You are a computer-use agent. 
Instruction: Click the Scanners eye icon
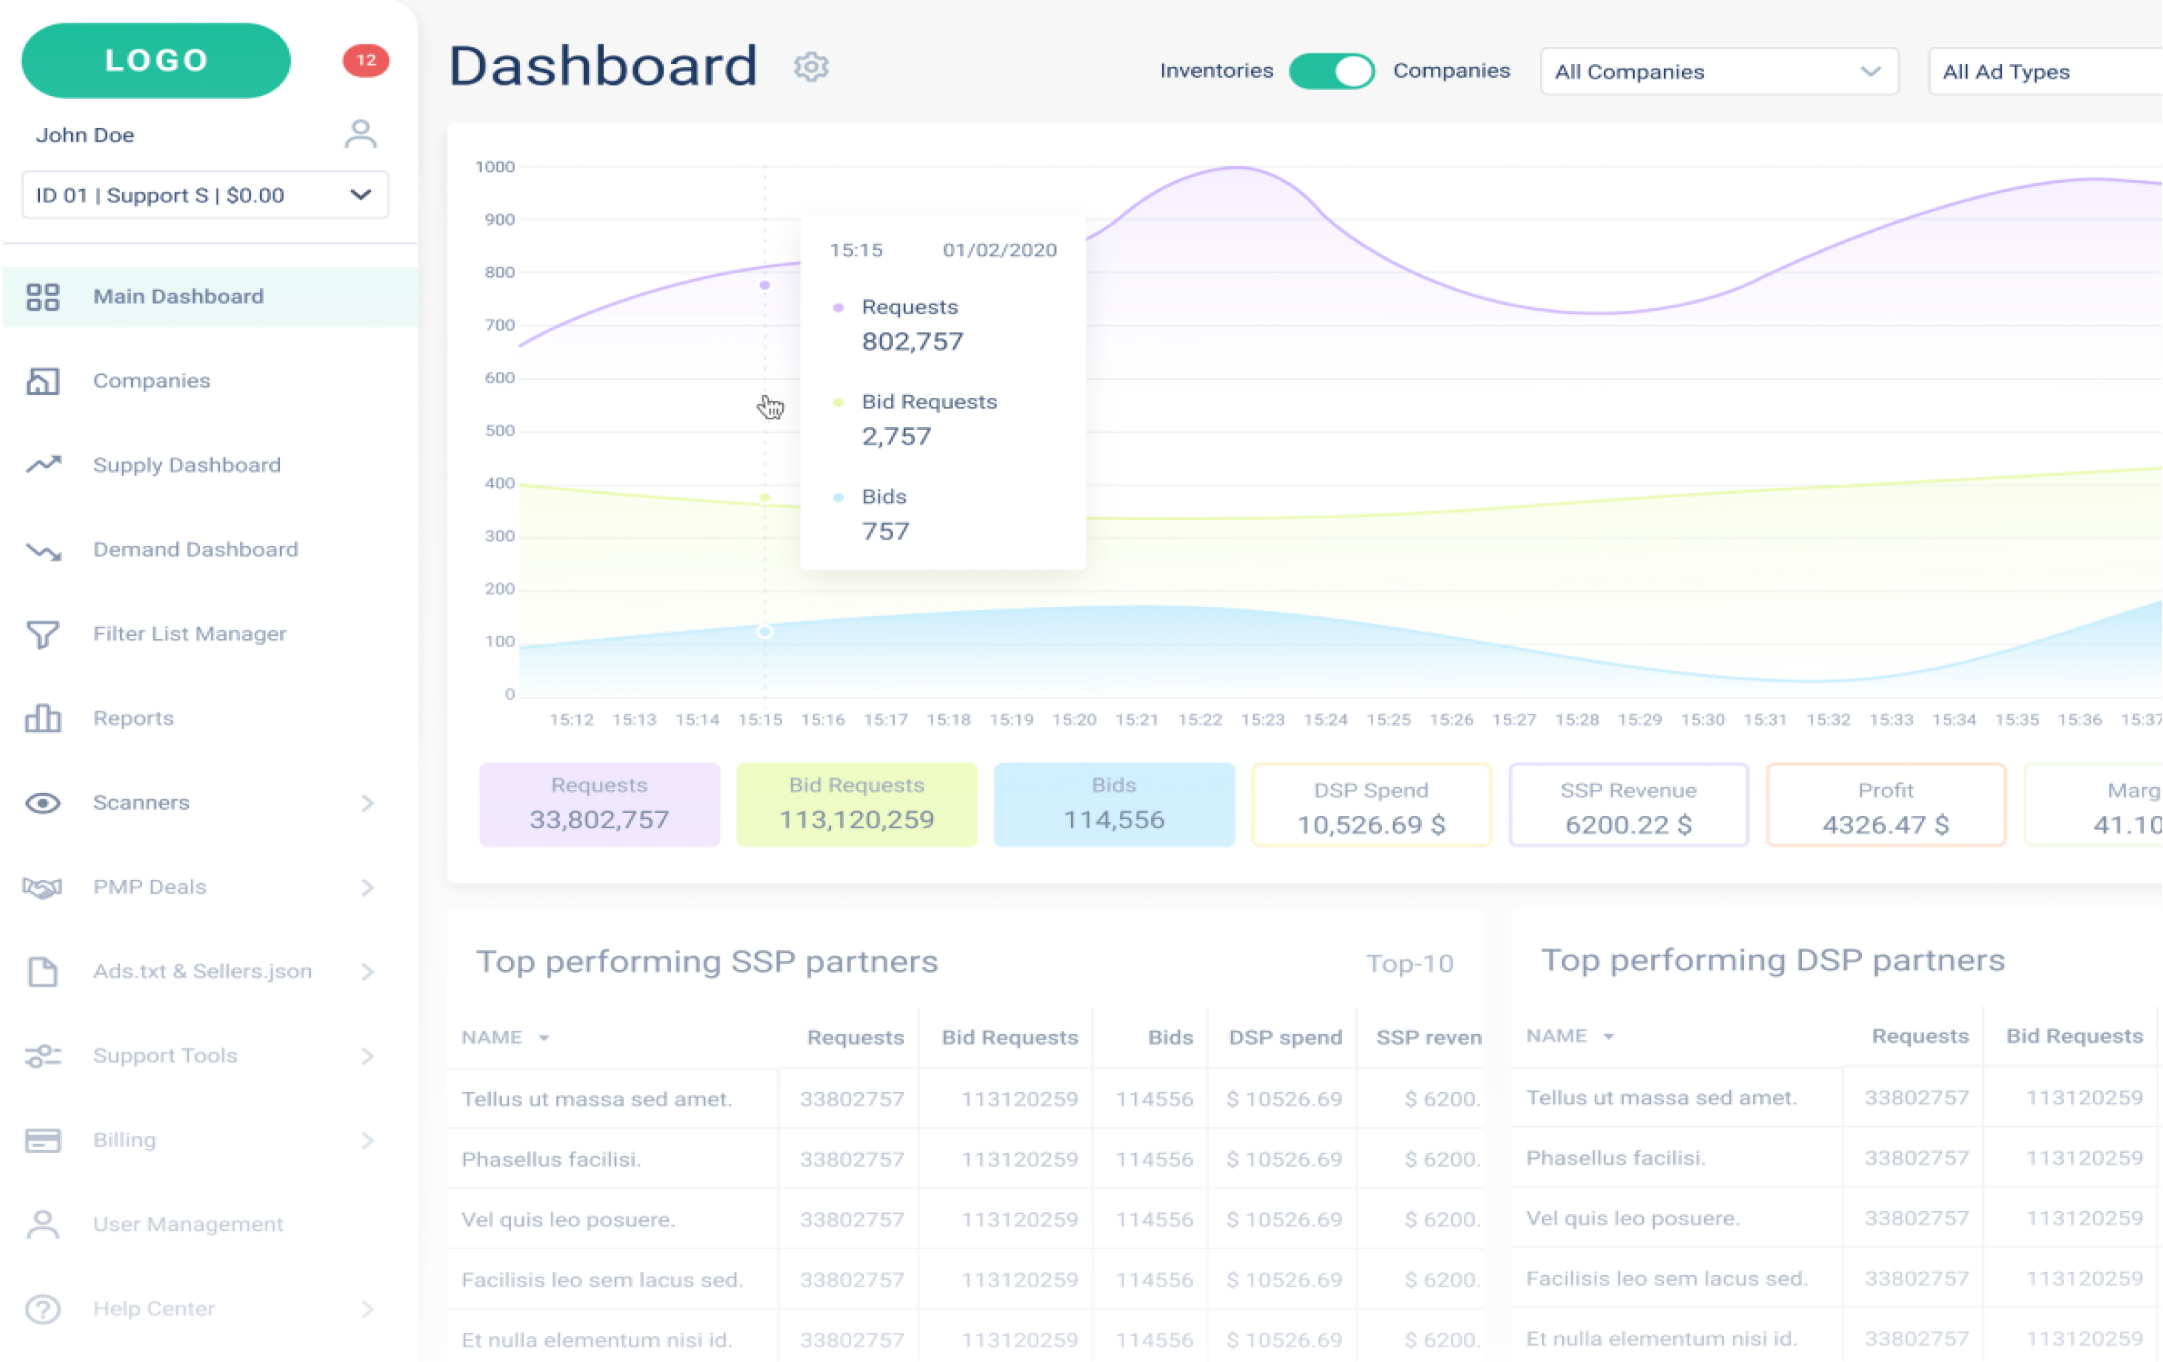coord(43,803)
